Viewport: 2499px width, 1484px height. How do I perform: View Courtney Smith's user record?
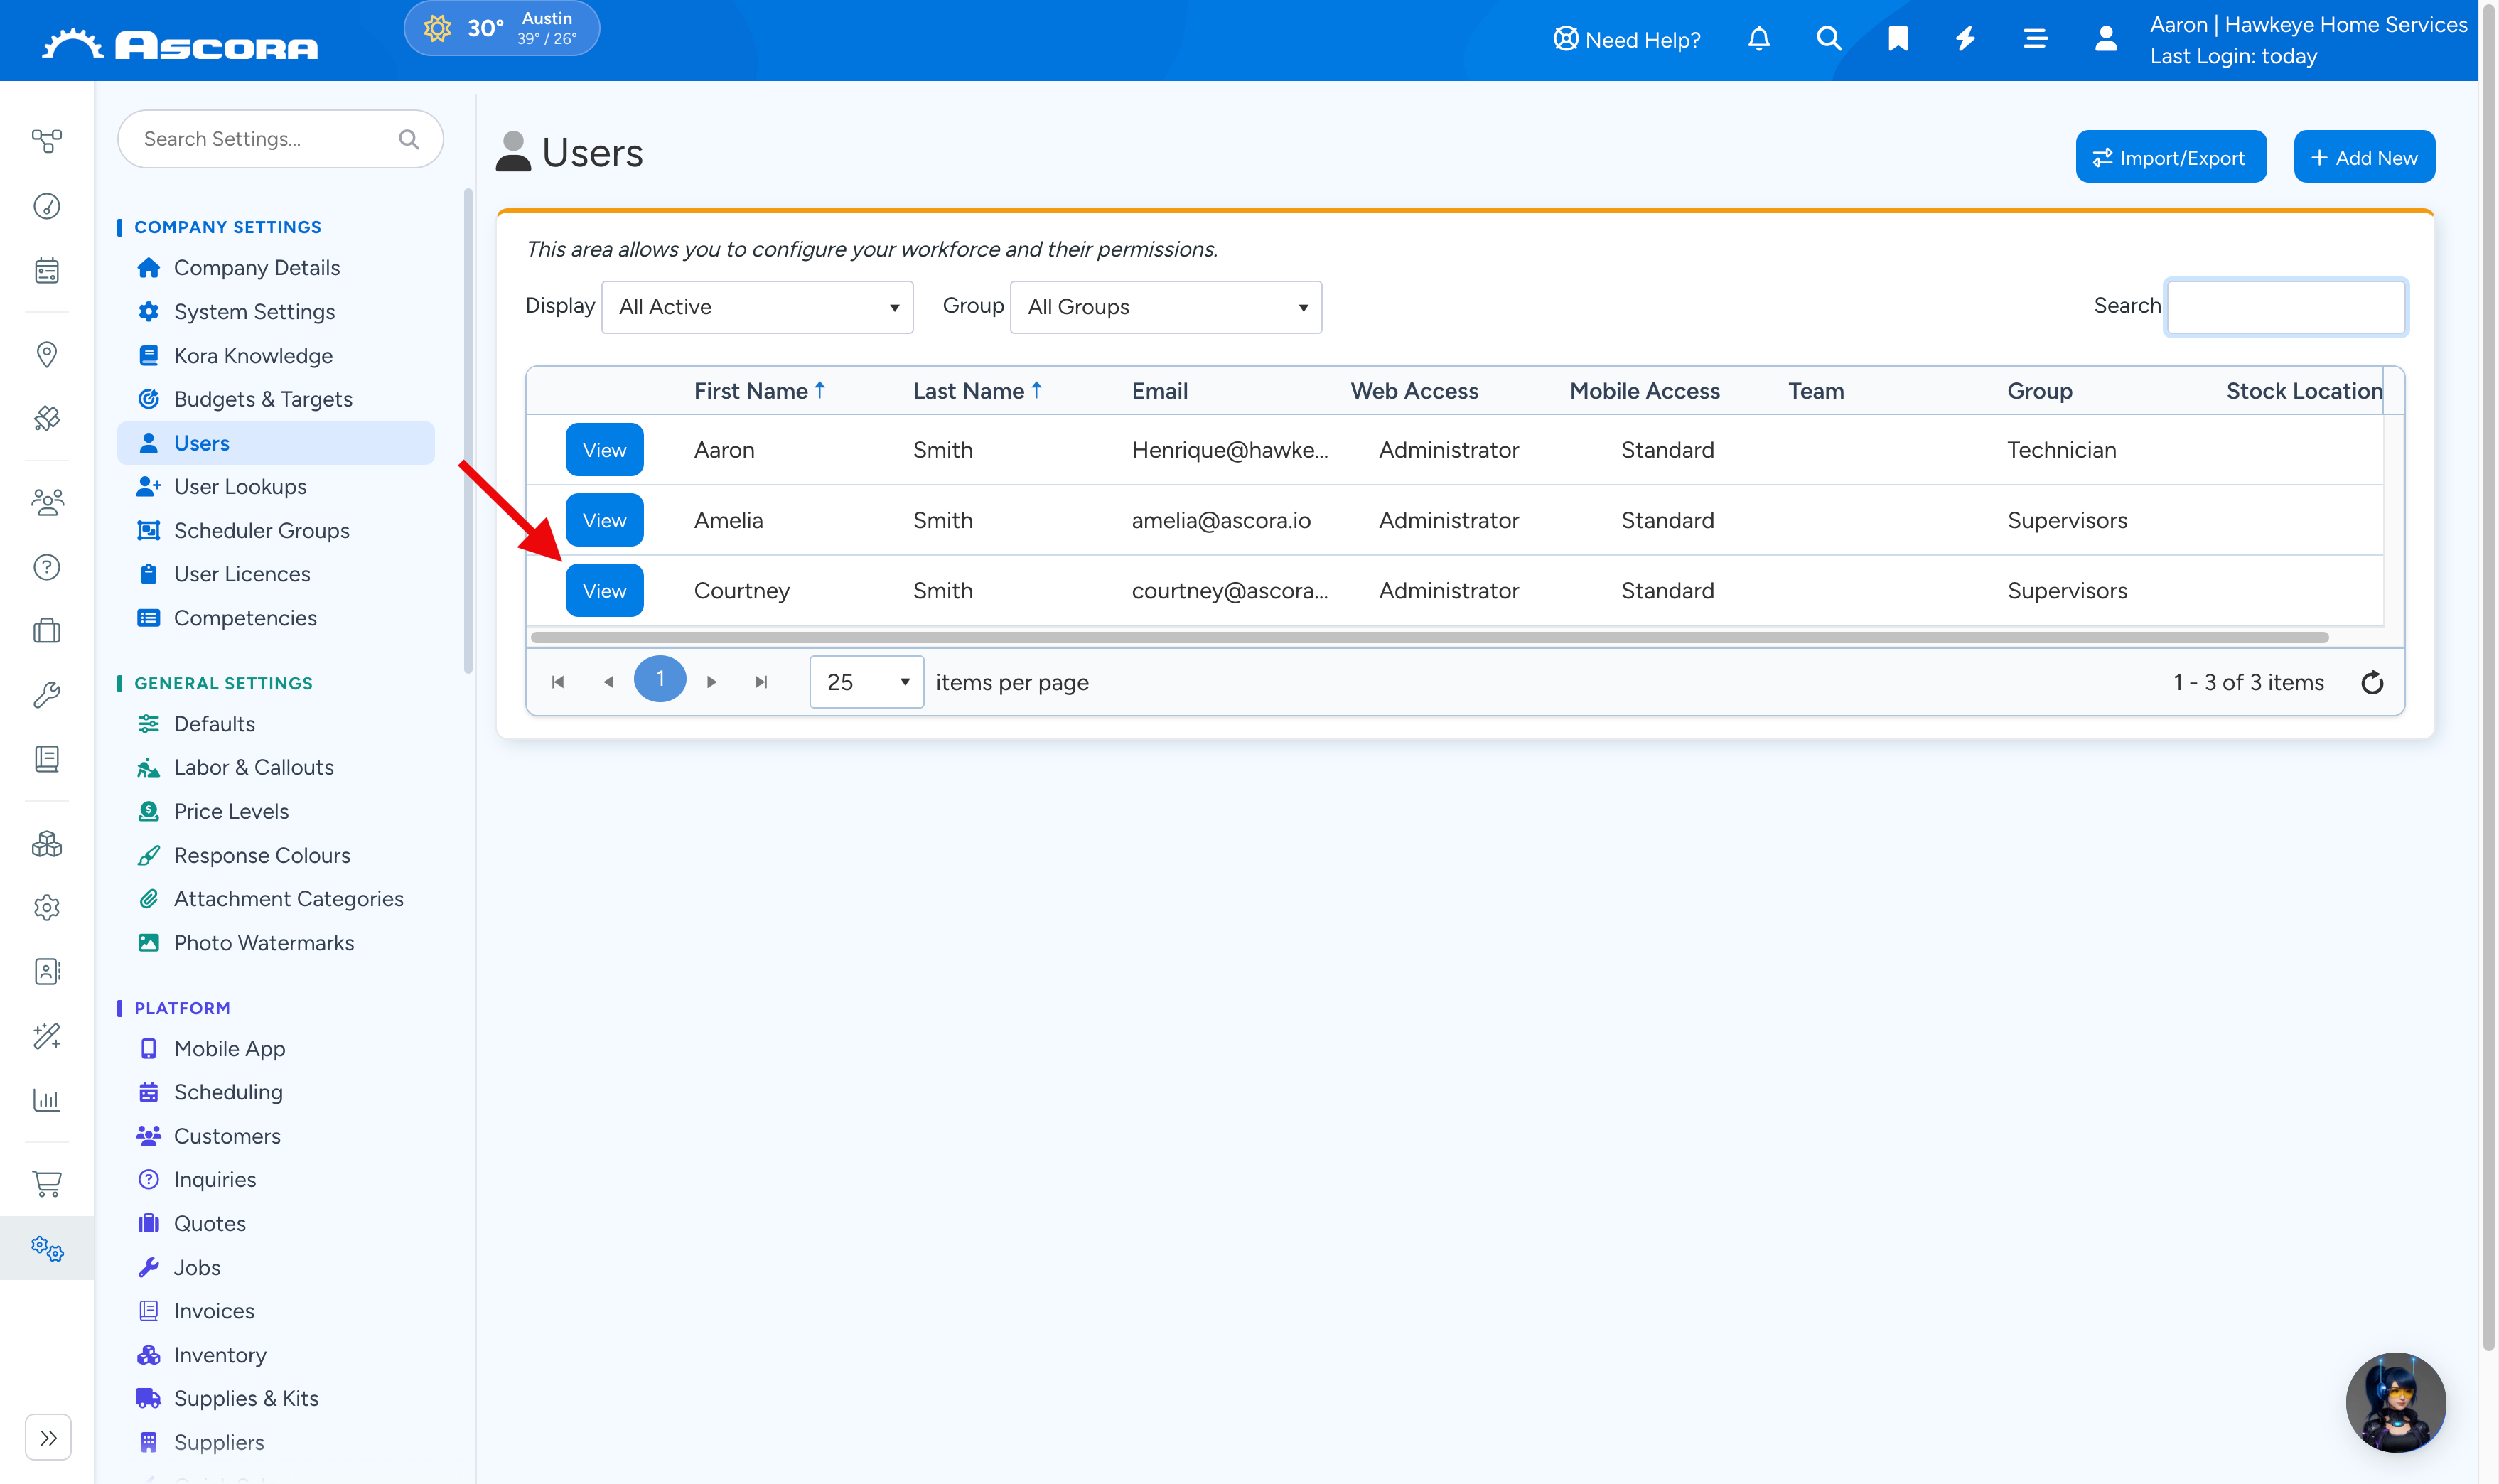pos(604,590)
